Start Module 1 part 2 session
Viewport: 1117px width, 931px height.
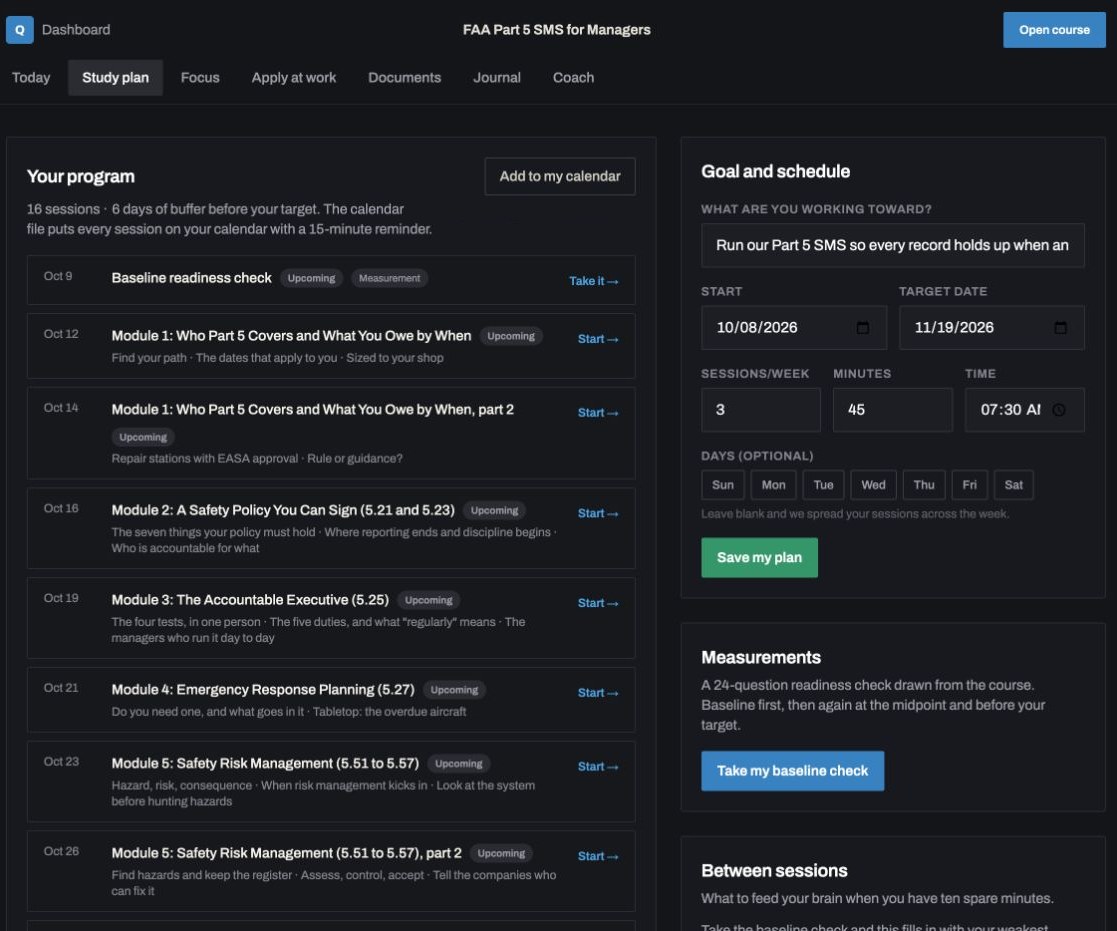[598, 412]
